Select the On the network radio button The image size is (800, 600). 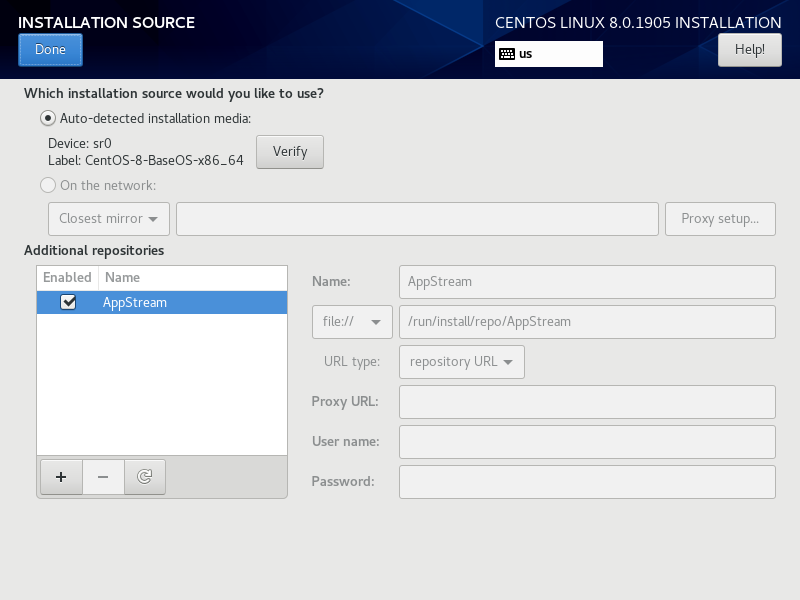[48, 185]
